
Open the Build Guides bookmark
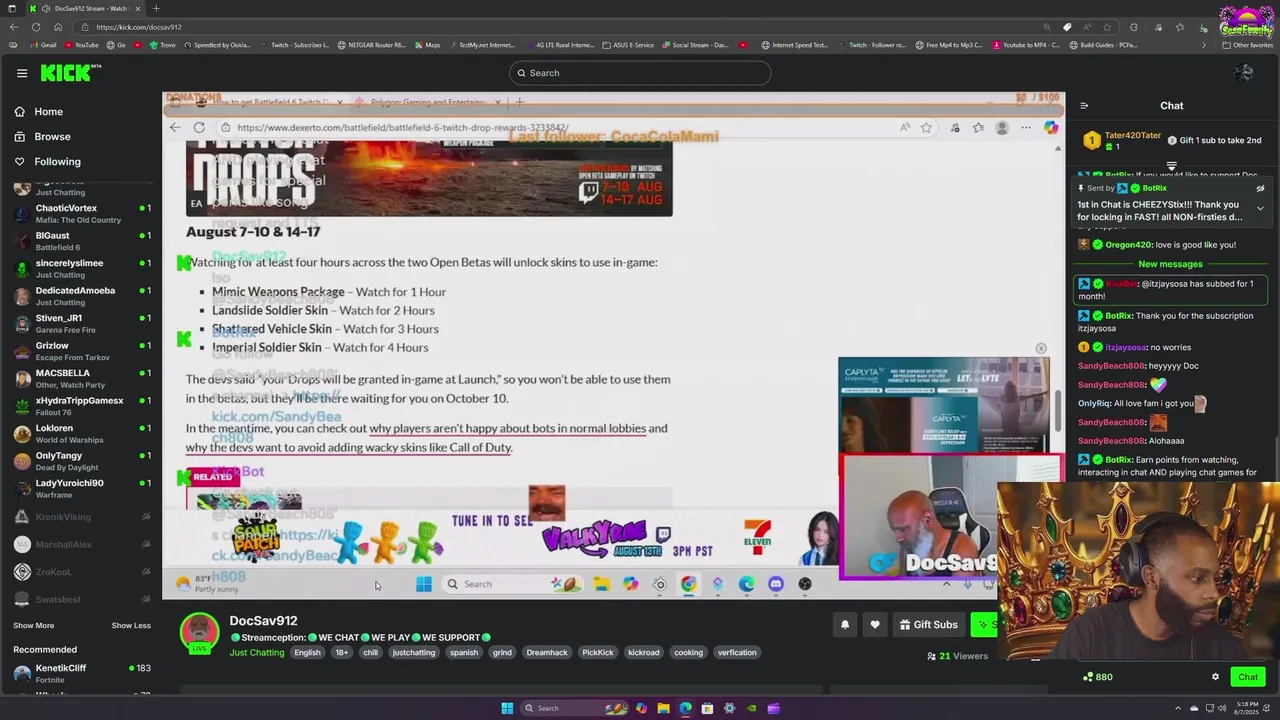1104,45
